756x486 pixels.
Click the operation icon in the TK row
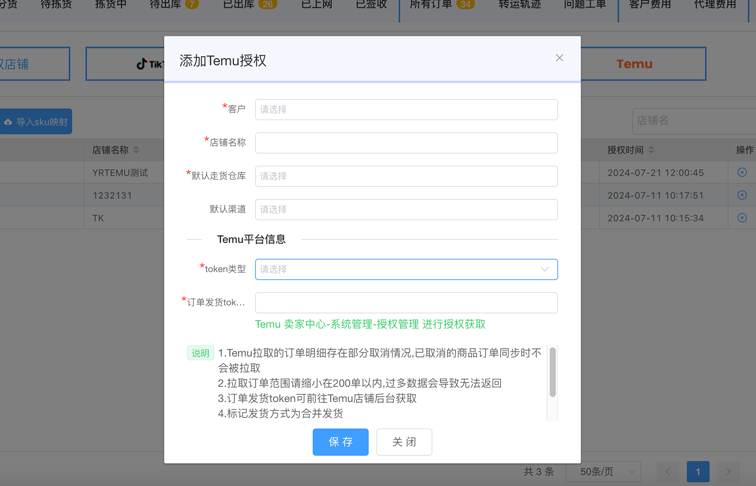(x=742, y=217)
